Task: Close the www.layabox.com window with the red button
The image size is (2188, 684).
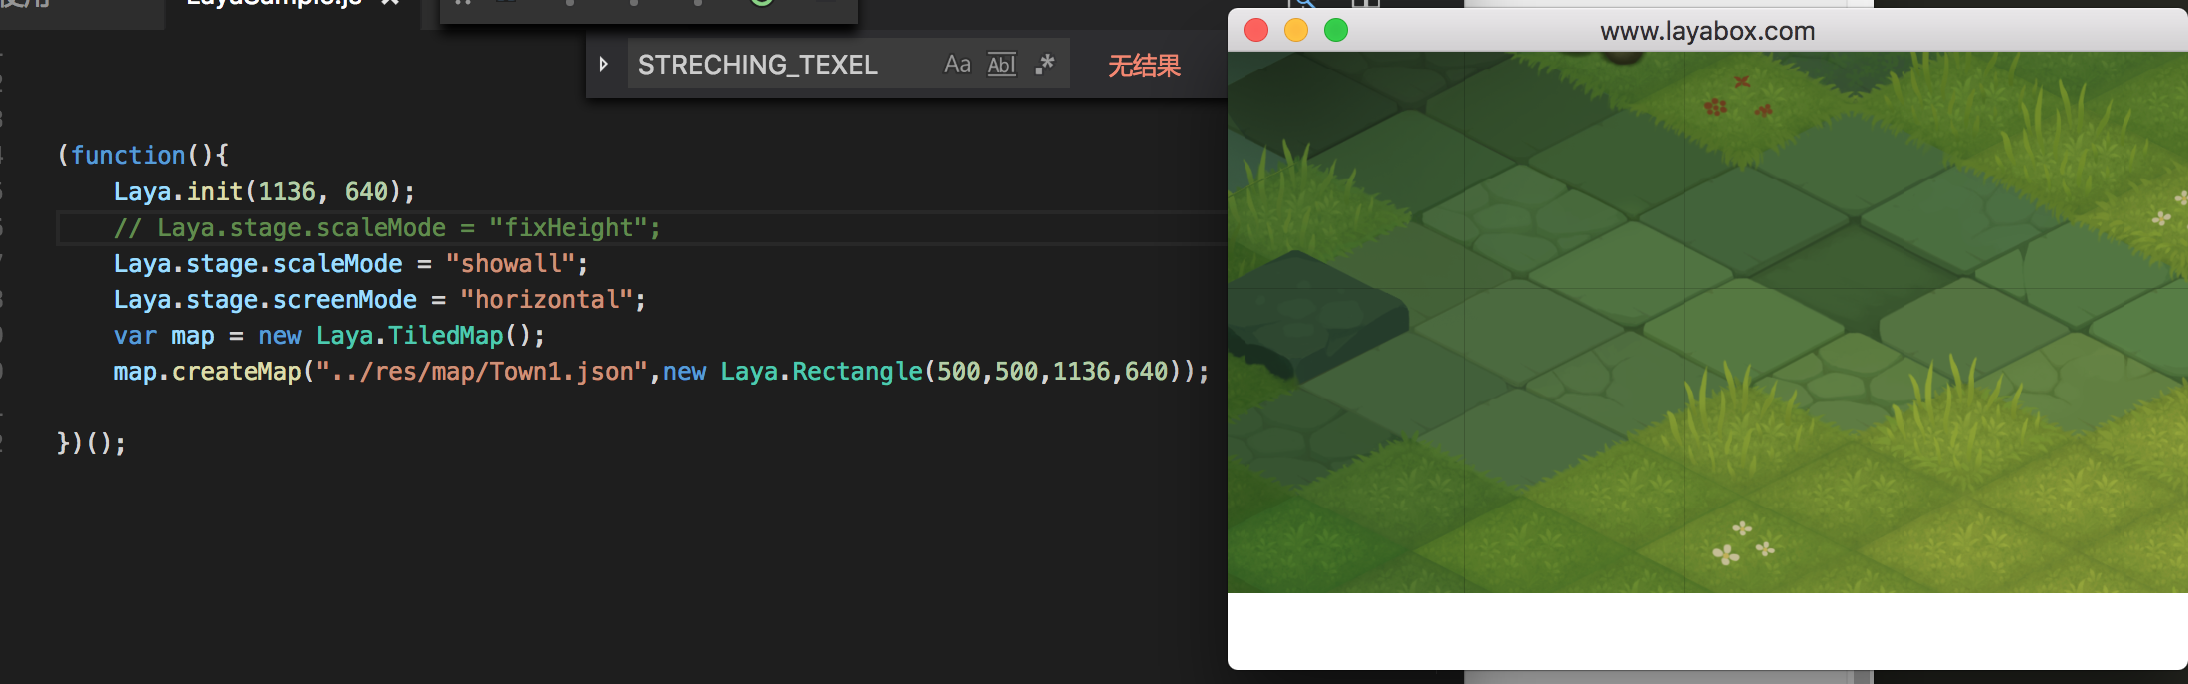Action: pos(1256,30)
